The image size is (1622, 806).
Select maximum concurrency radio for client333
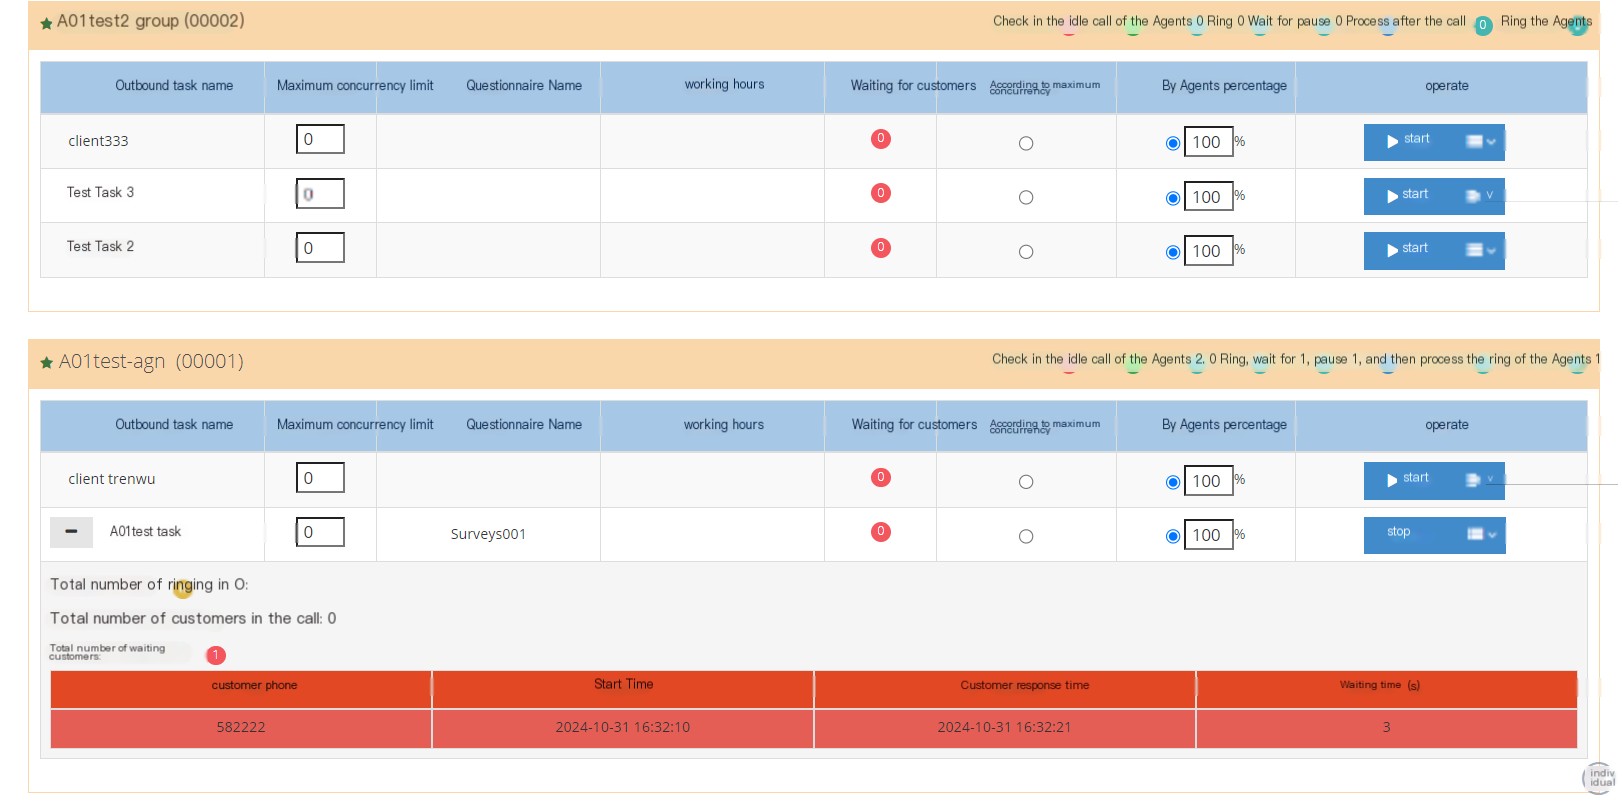[x=1026, y=143]
